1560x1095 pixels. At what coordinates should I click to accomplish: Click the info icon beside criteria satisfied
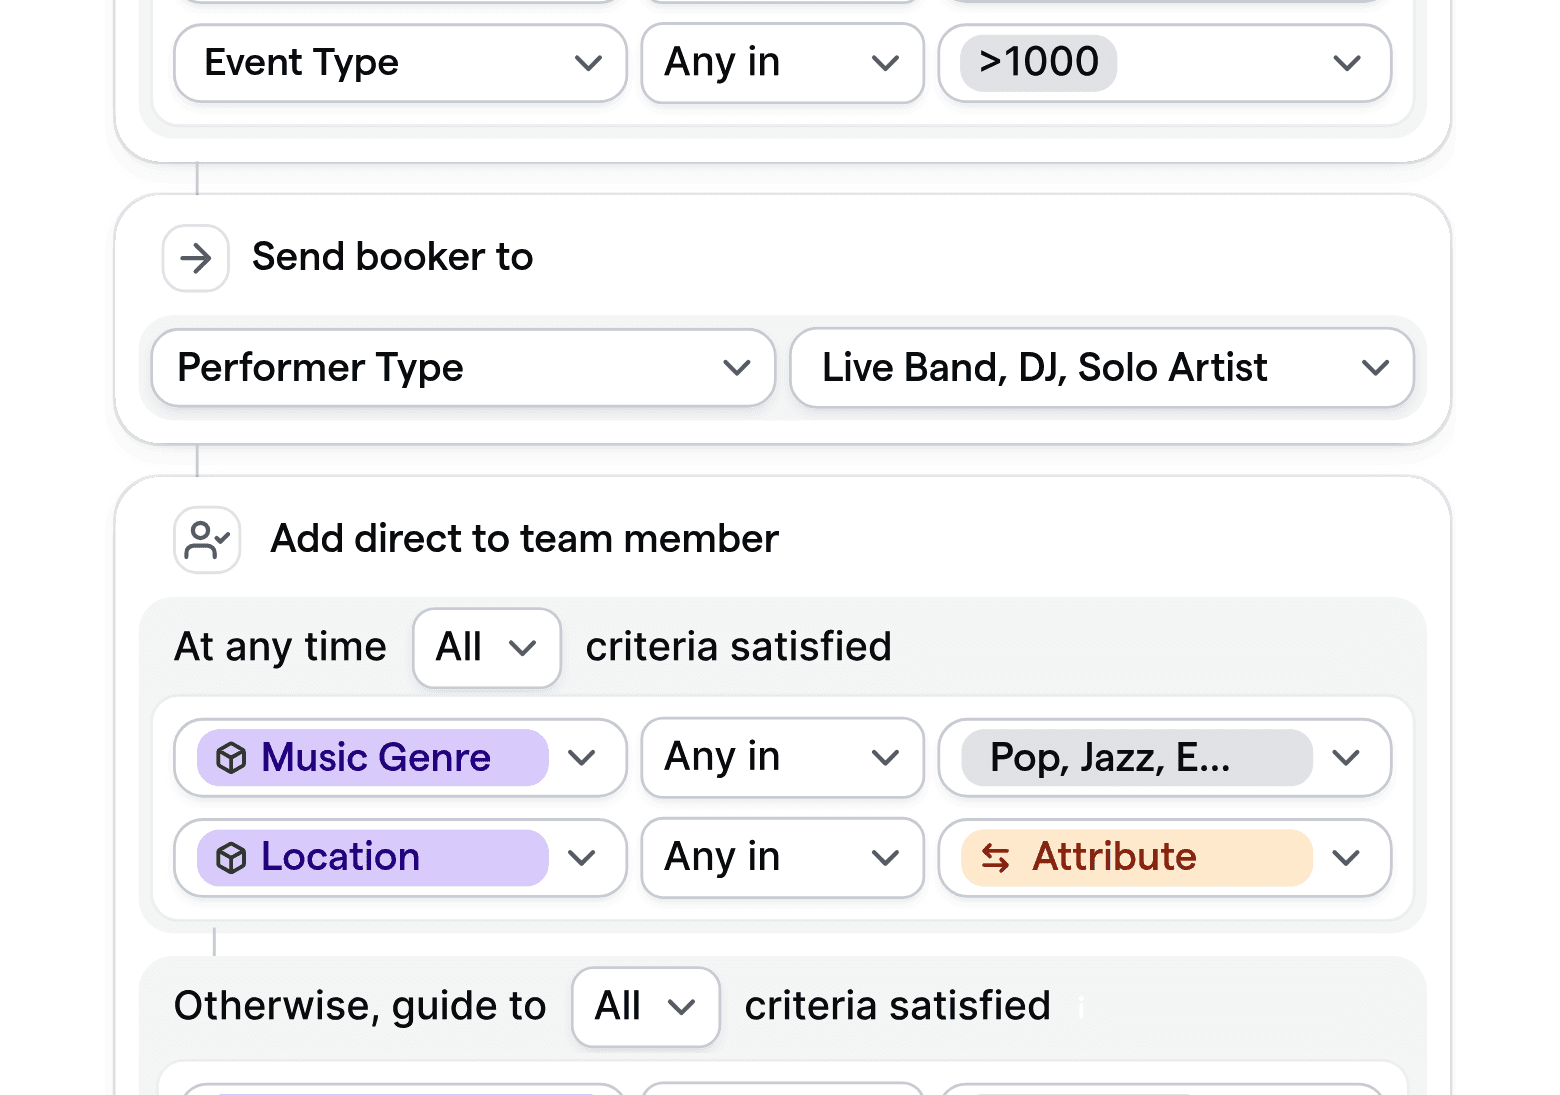pyautogui.click(x=1080, y=1009)
